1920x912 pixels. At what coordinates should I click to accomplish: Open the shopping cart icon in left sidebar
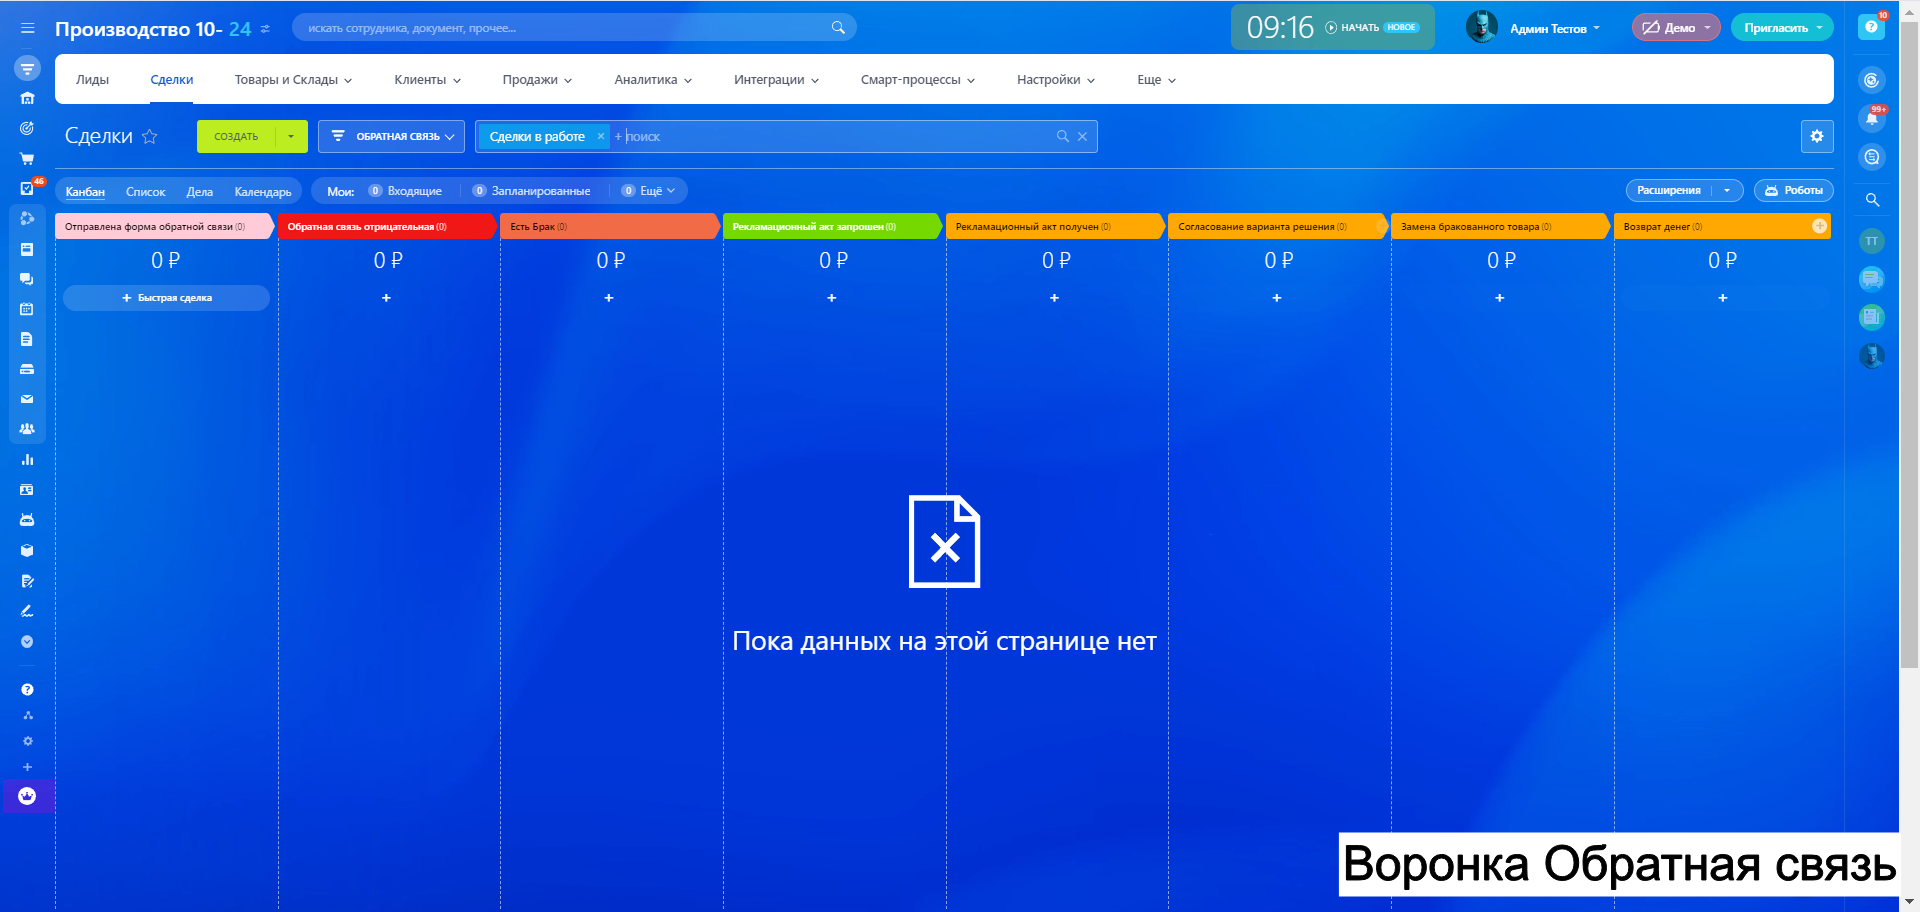[27, 158]
